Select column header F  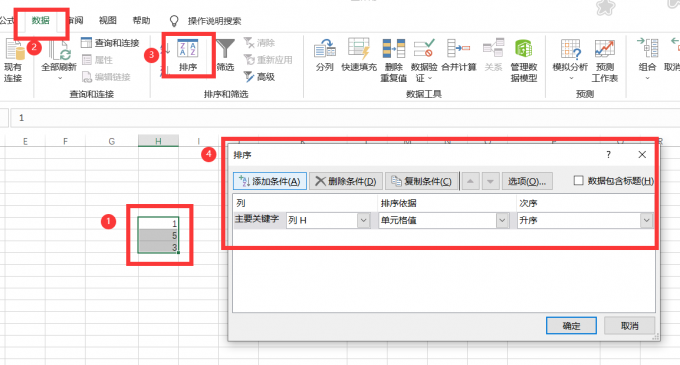pyautogui.click(x=65, y=141)
